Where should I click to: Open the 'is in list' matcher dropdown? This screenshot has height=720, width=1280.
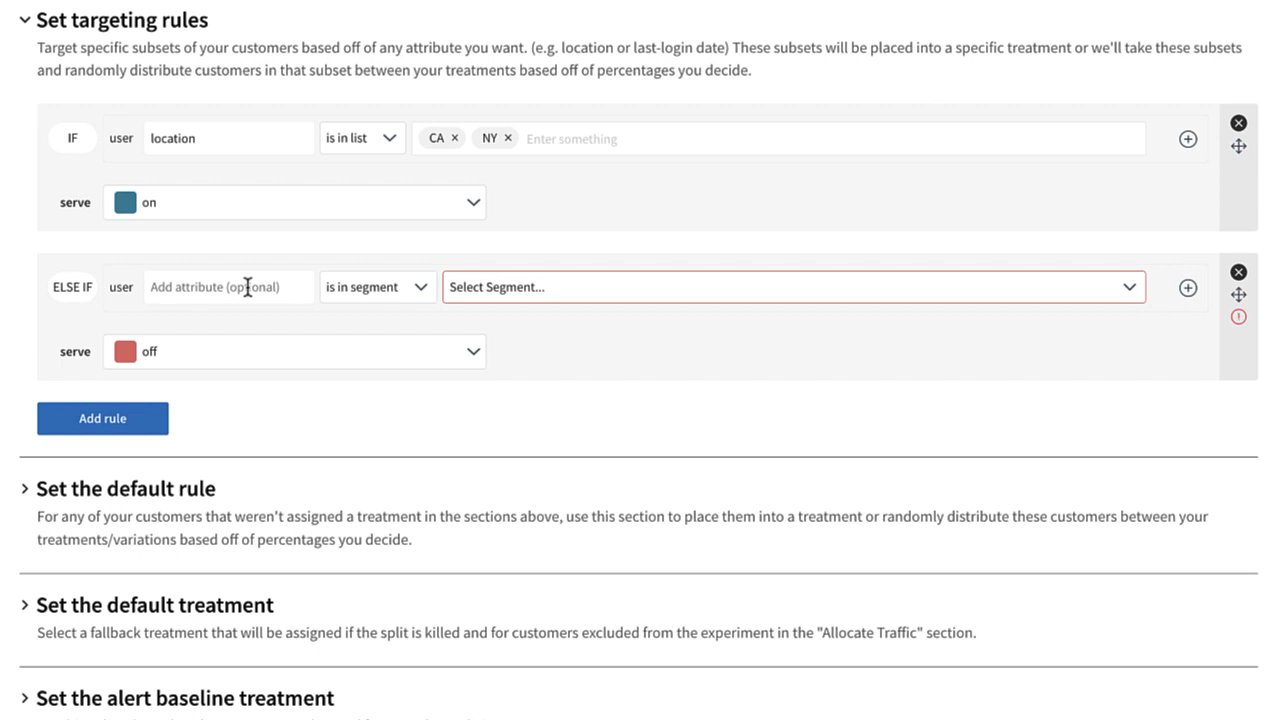[362, 138]
